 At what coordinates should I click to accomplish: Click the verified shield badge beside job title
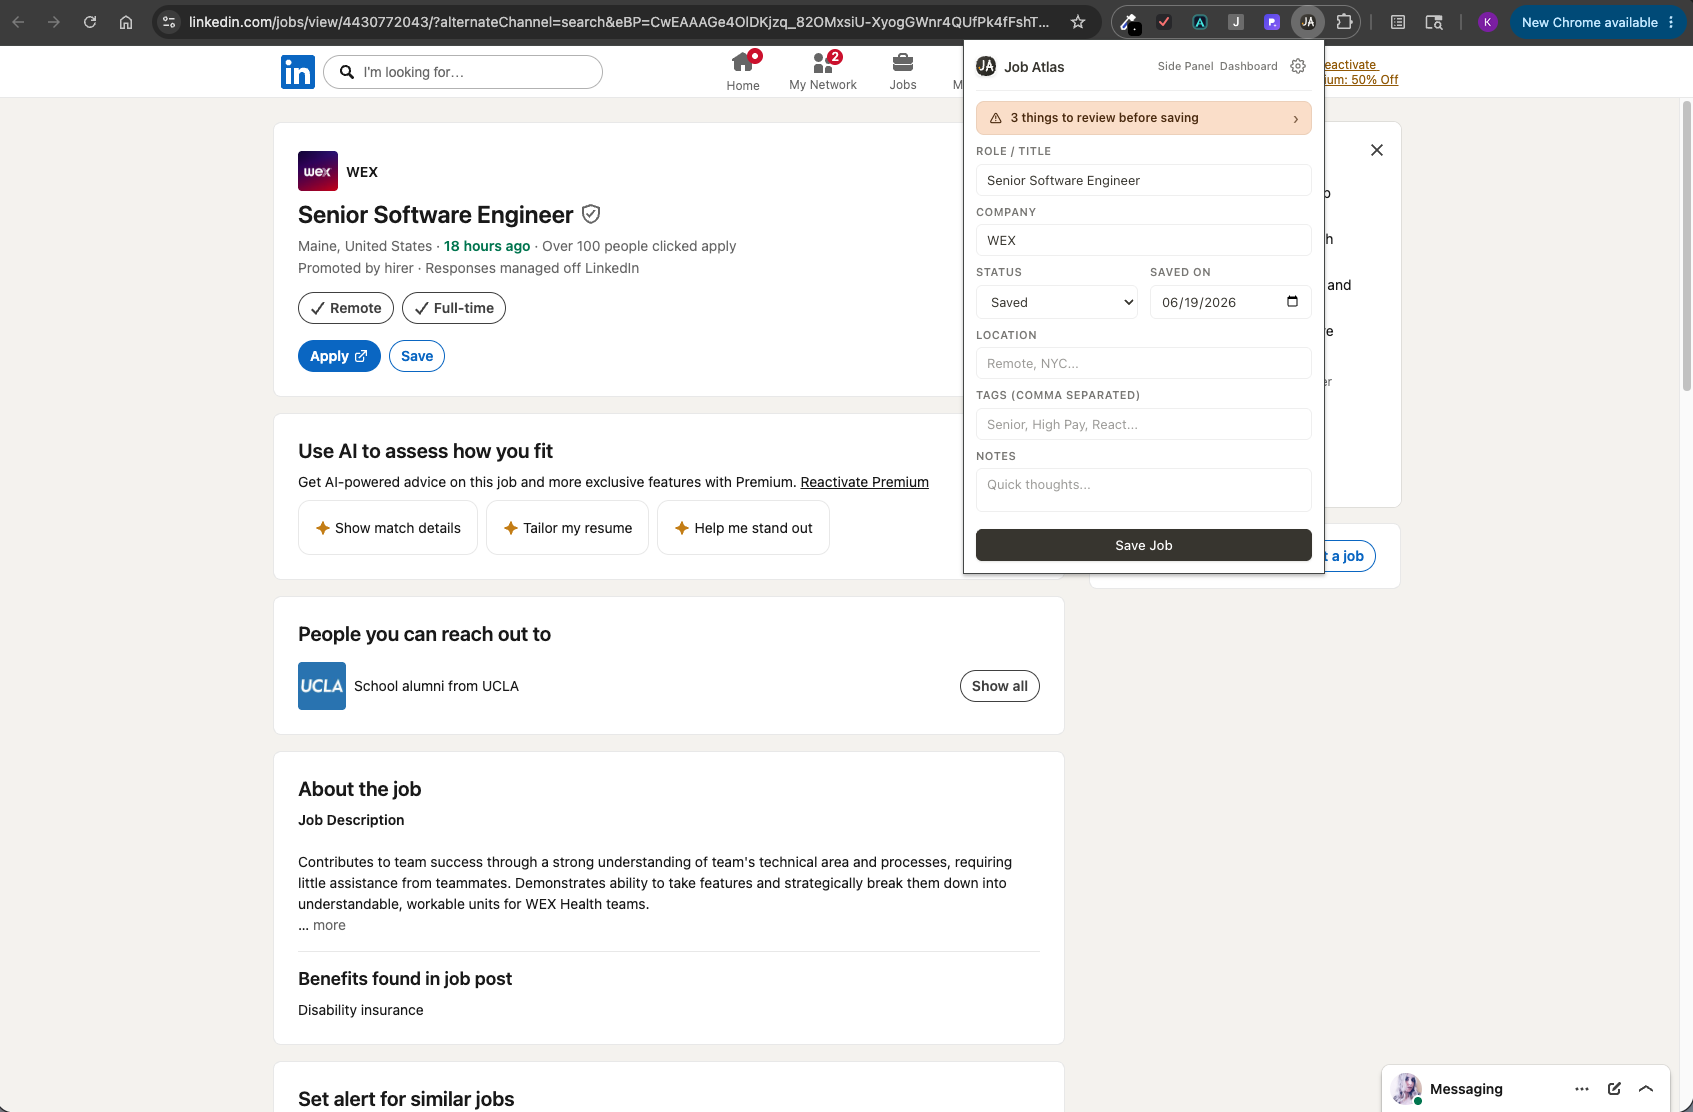[591, 214]
